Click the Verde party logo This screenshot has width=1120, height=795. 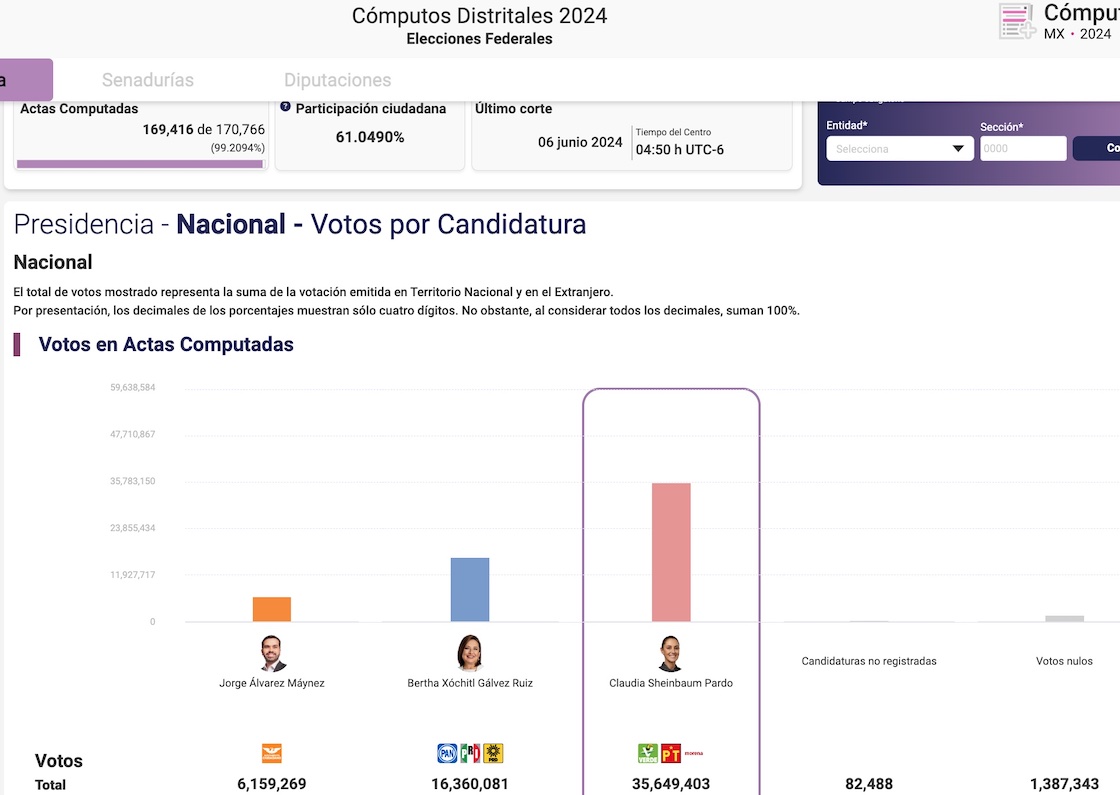click(648, 753)
